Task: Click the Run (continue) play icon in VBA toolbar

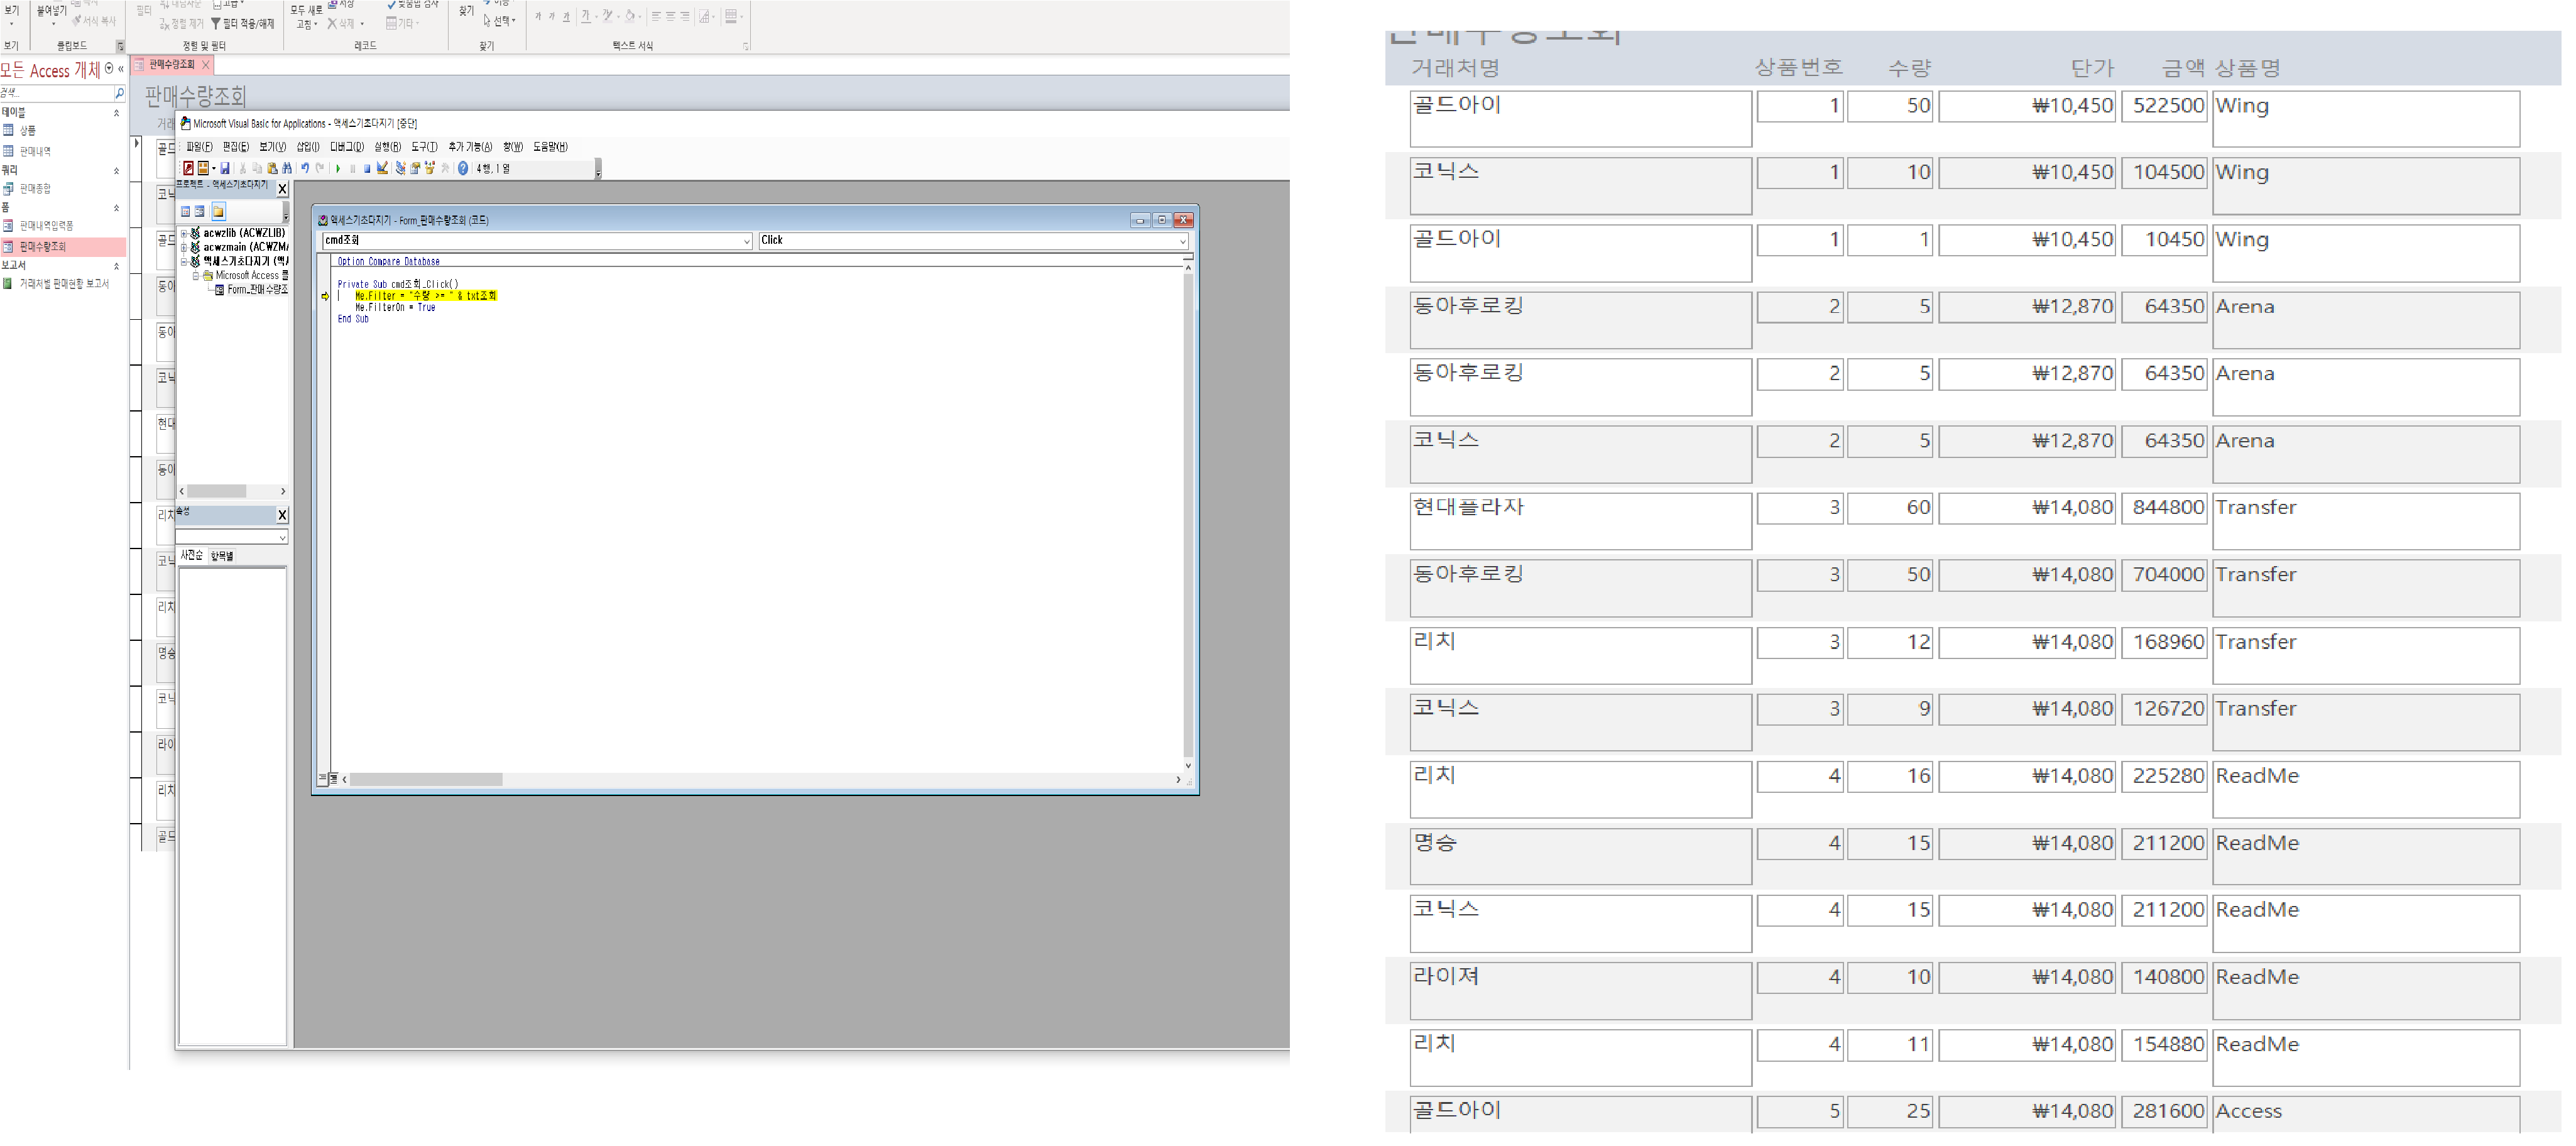Action: pos(338,169)
